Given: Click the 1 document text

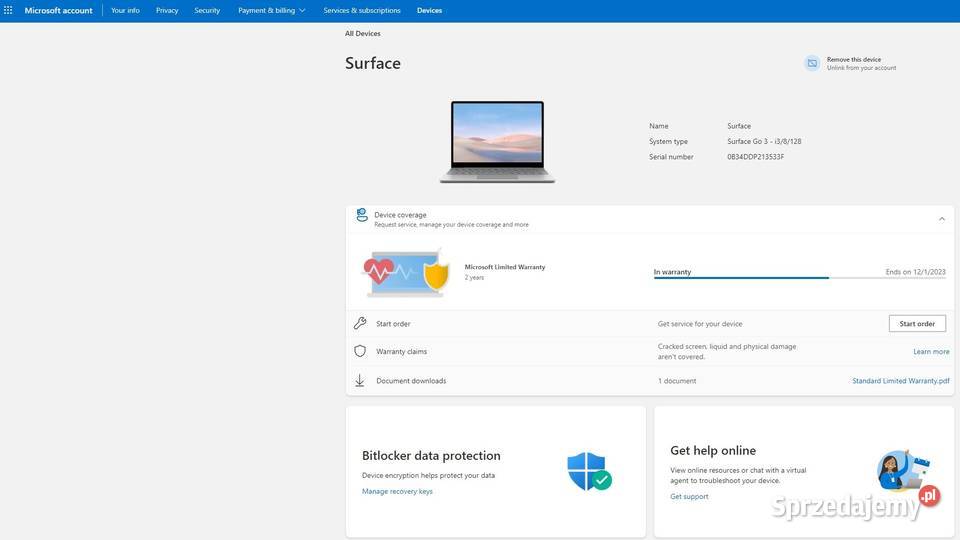Looking at the screenshot, I should (x=677, y=381).
